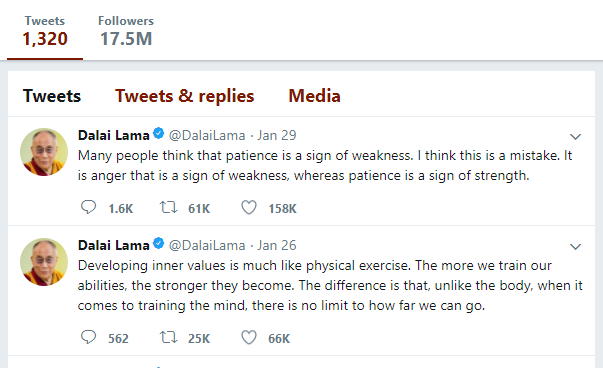The image size is (603, 368).
Task: Retweet the Jan 29 patience tweet
Action: pyautogui.click(x=168, y=208)
